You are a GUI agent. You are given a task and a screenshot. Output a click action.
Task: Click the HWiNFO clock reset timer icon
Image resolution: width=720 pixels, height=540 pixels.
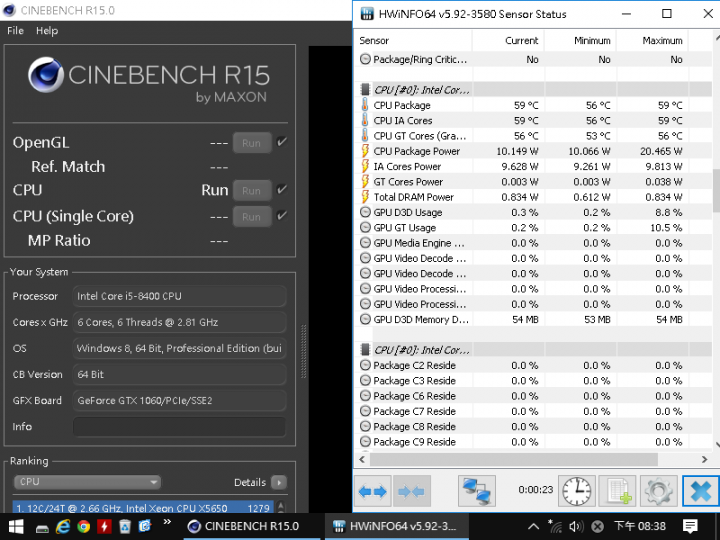(x=577, y=491)
